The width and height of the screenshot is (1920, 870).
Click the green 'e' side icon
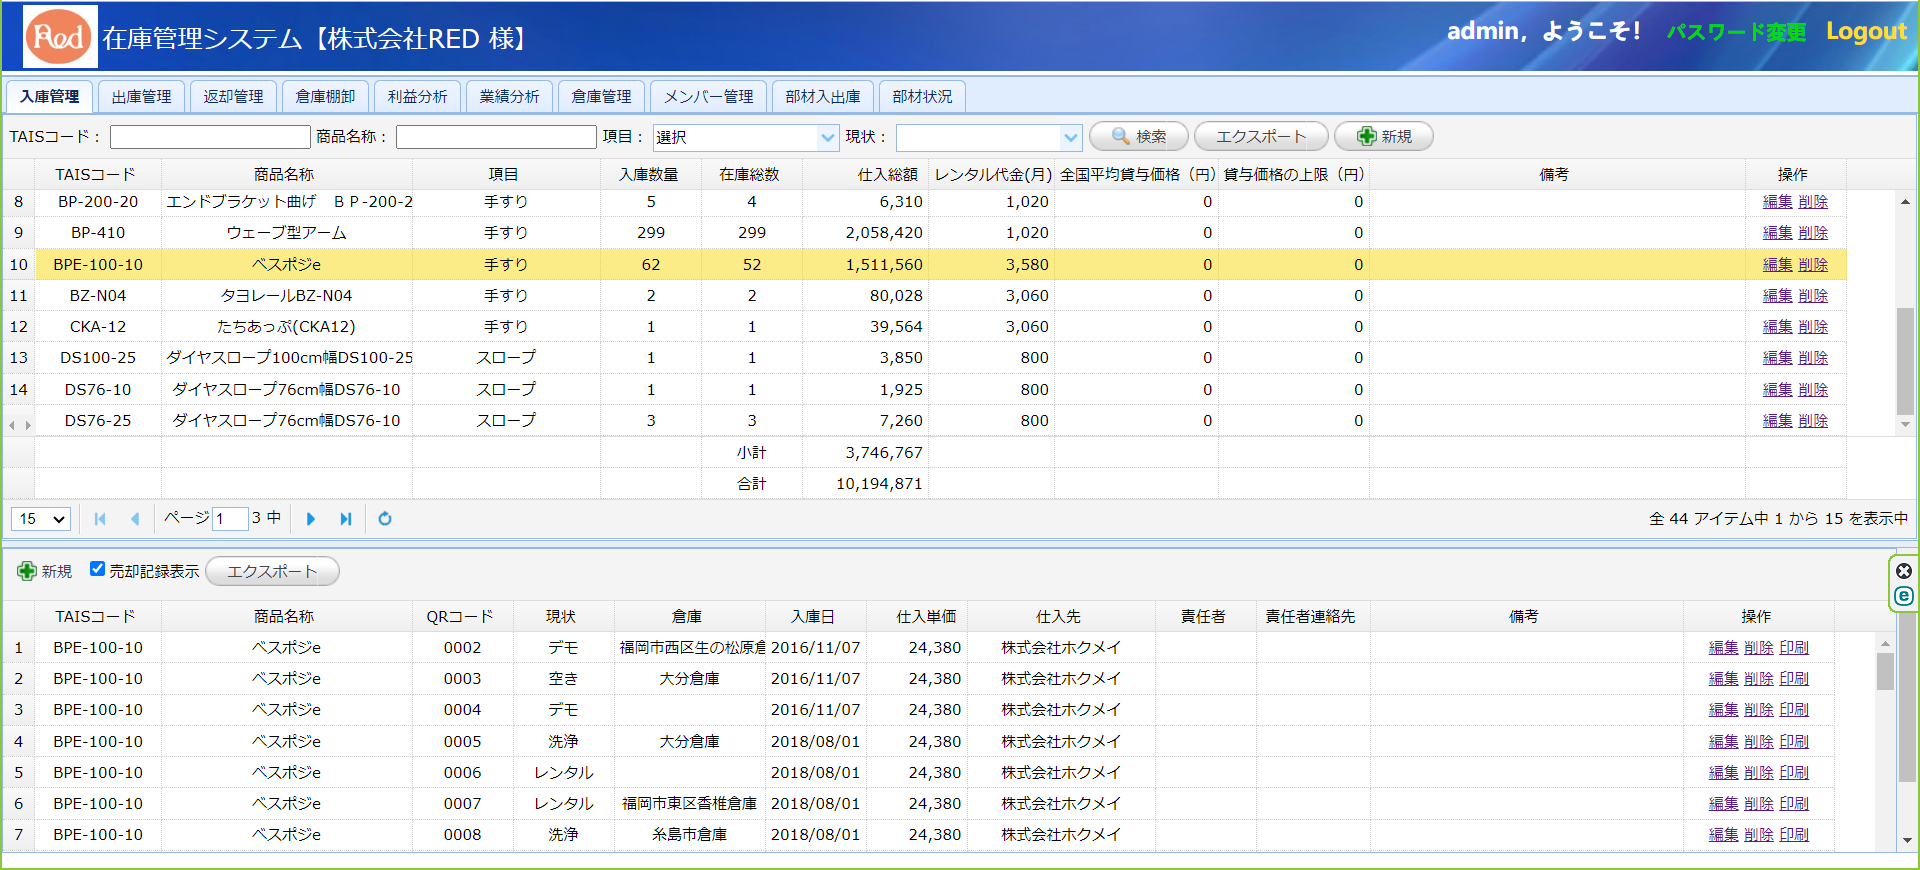click(1904, 596)
